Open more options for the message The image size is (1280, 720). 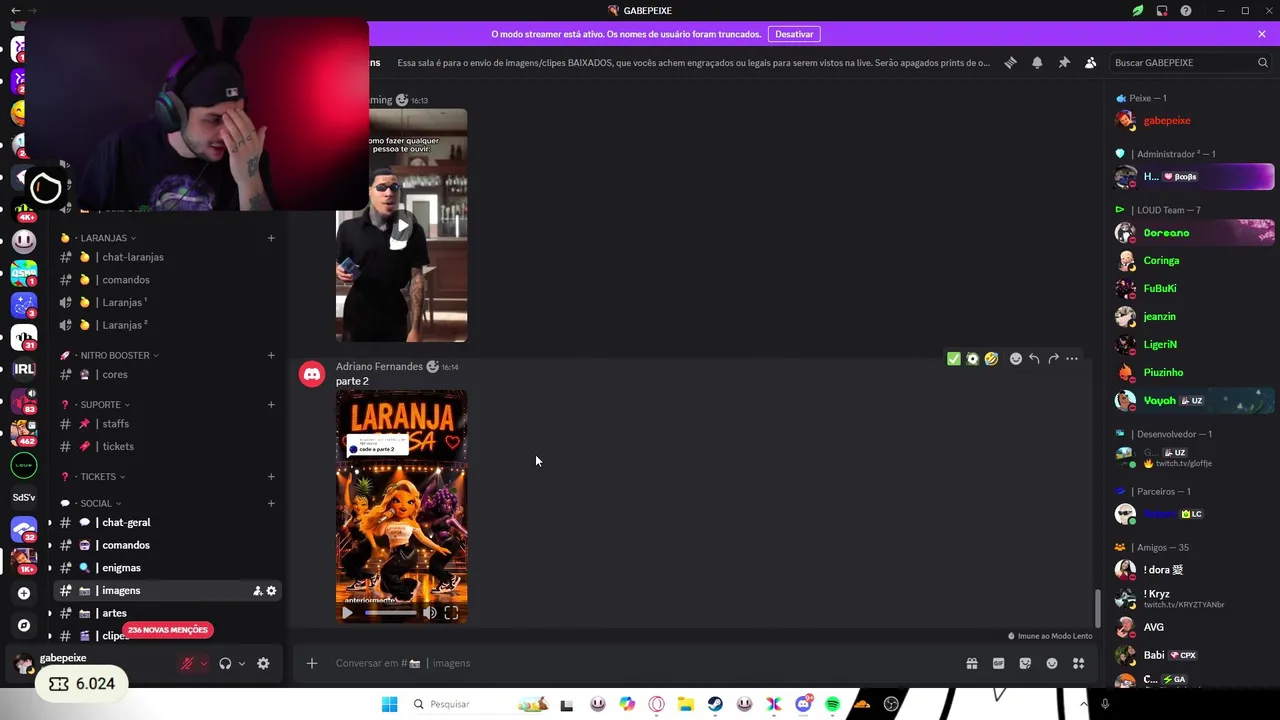click(x=1072, y=358)
